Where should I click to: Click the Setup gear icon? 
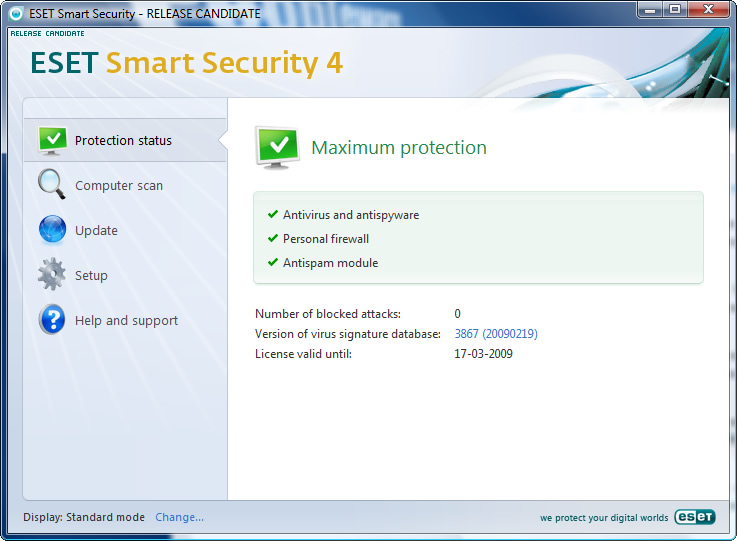click(52, 274)
